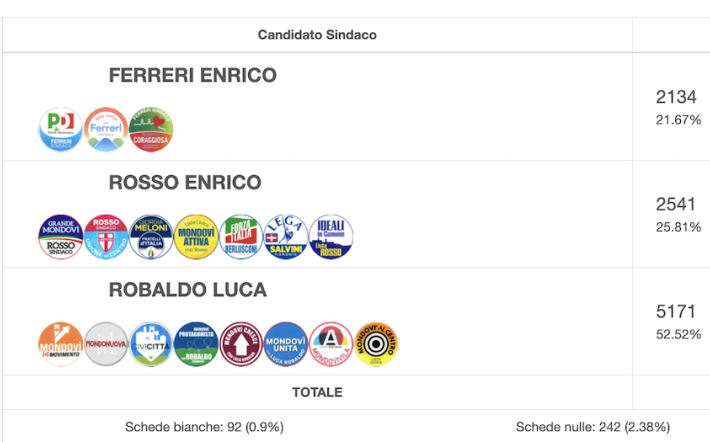Open the grey Mondonuova list emblem
Viewport: 710px width, 442px height.
pos(106,344)
